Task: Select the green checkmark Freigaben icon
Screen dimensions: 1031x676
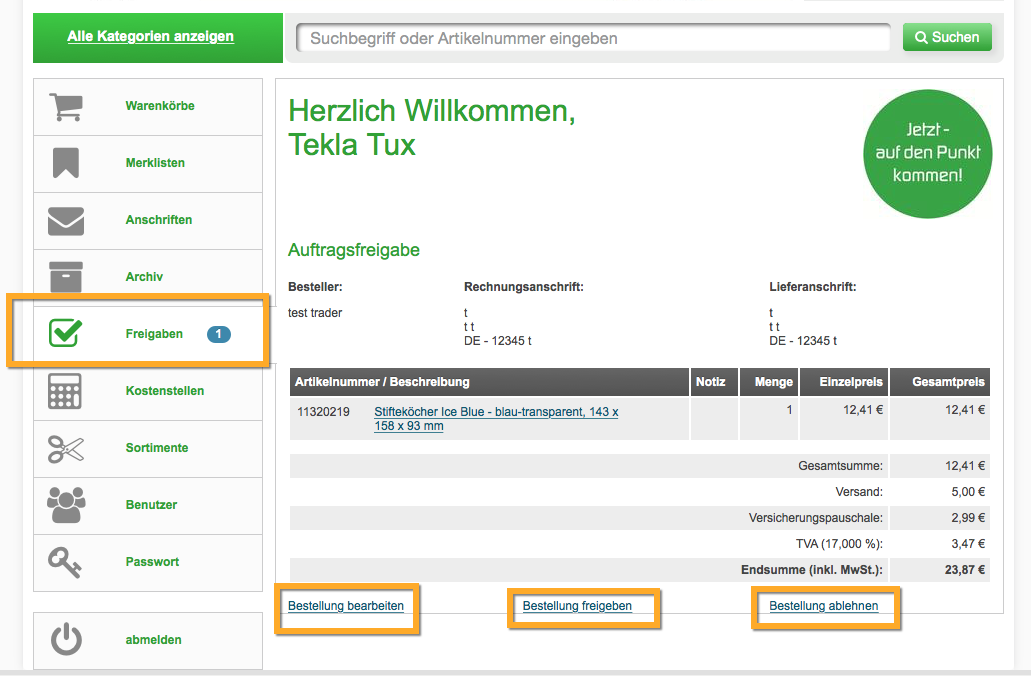Action: point(66,334)
